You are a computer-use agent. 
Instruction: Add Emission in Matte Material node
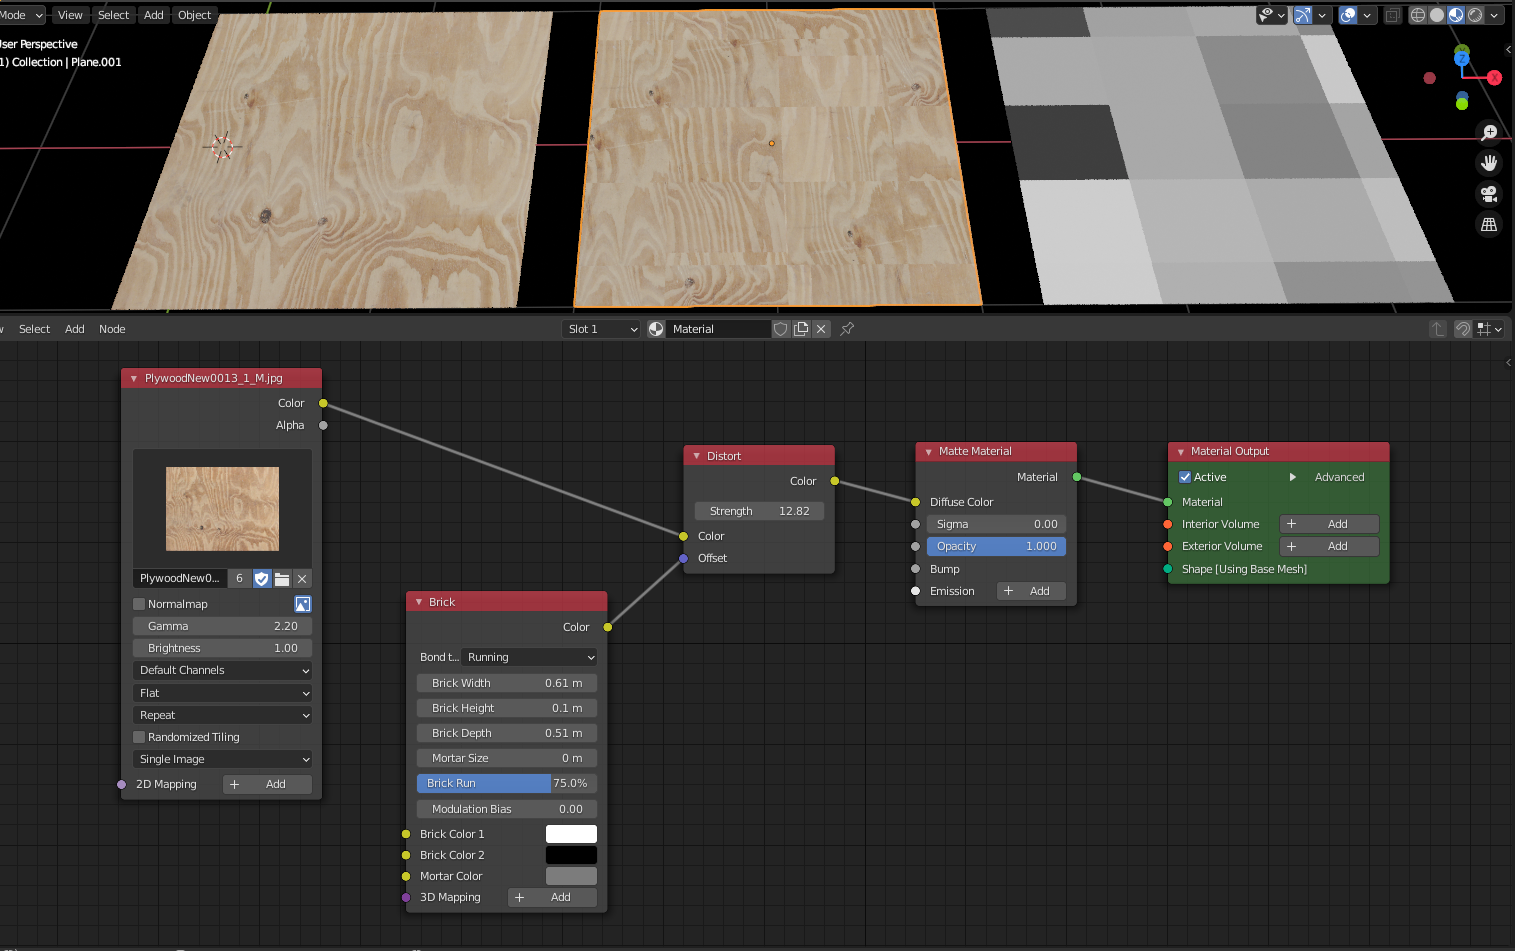click(1030, 591)
